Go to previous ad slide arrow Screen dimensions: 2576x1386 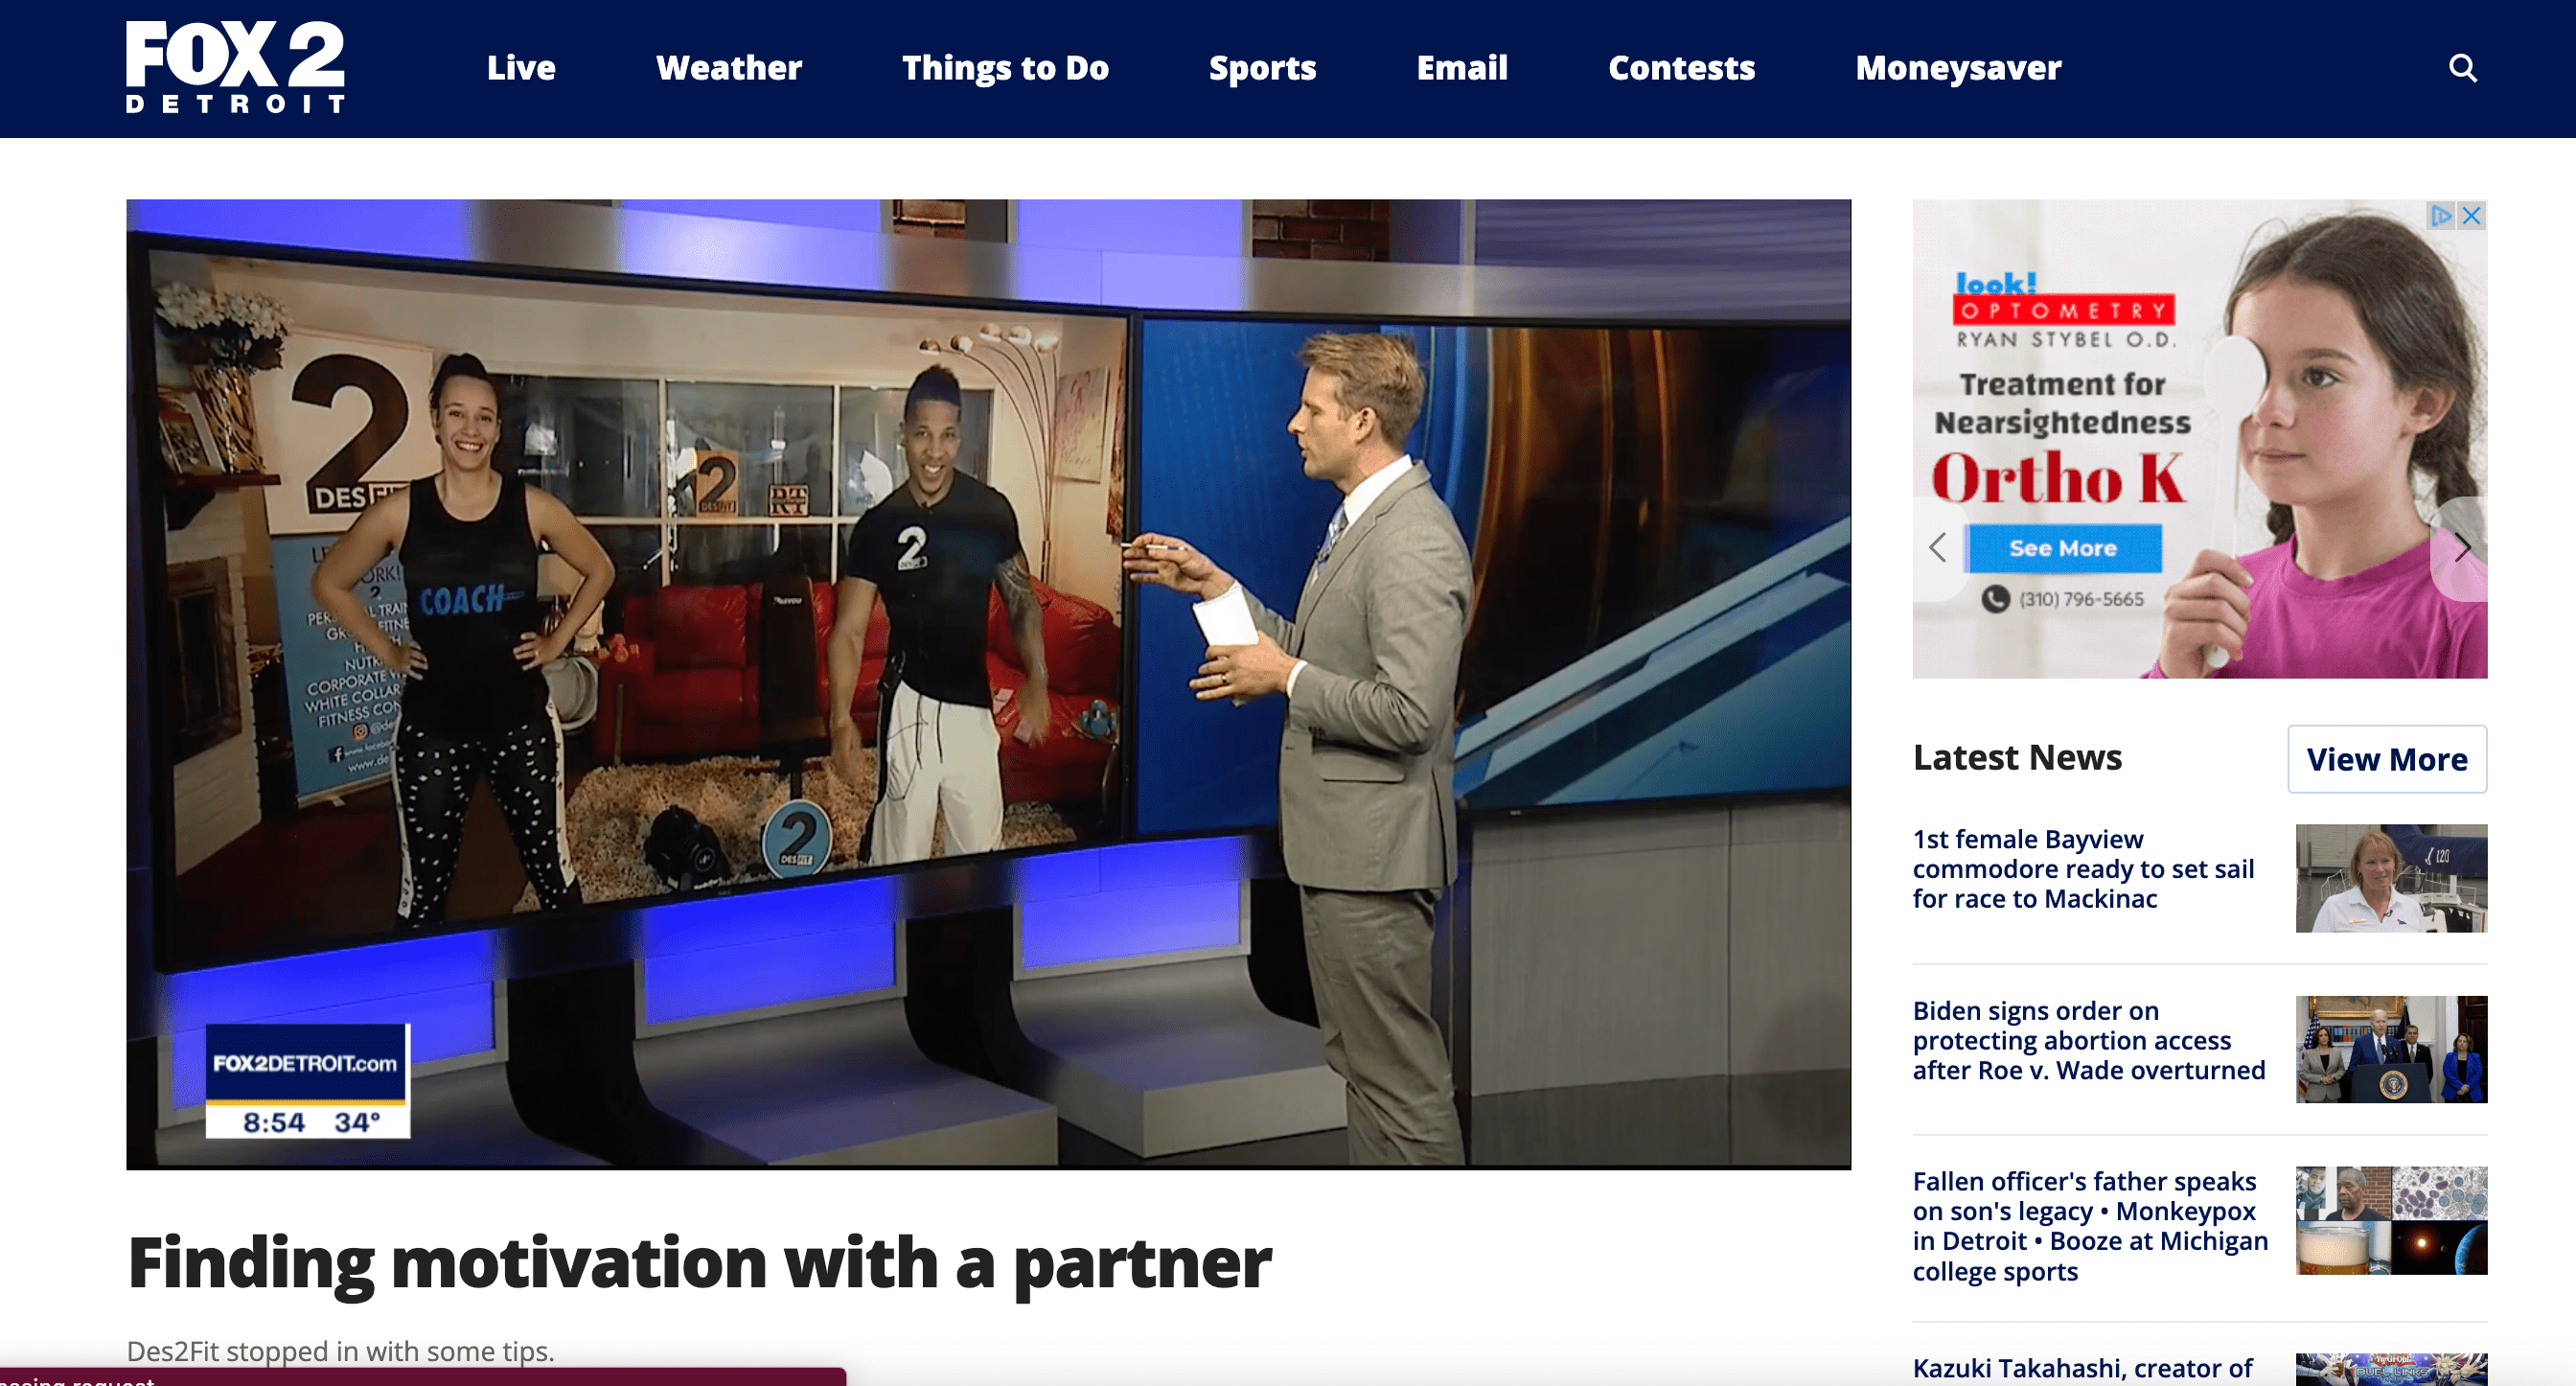click(1938, 547)
